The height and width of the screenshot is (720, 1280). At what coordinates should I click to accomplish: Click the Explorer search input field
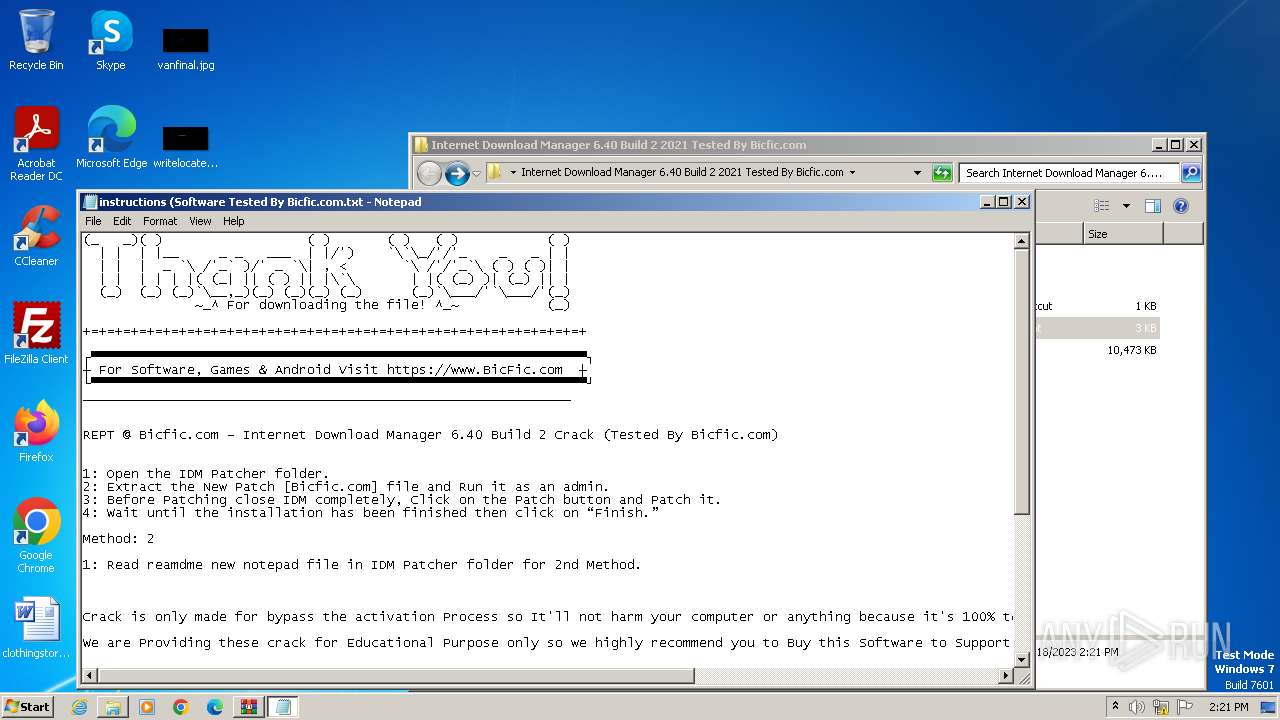(1069, 173)
